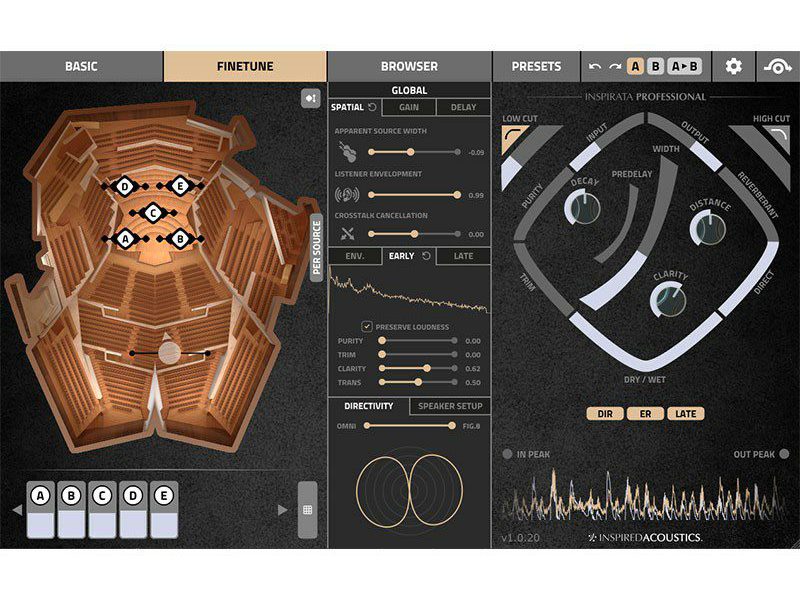Open the Directivity tab
This screenshot has height=600, width=800.
pyautogui.click(x=368, y=406)
